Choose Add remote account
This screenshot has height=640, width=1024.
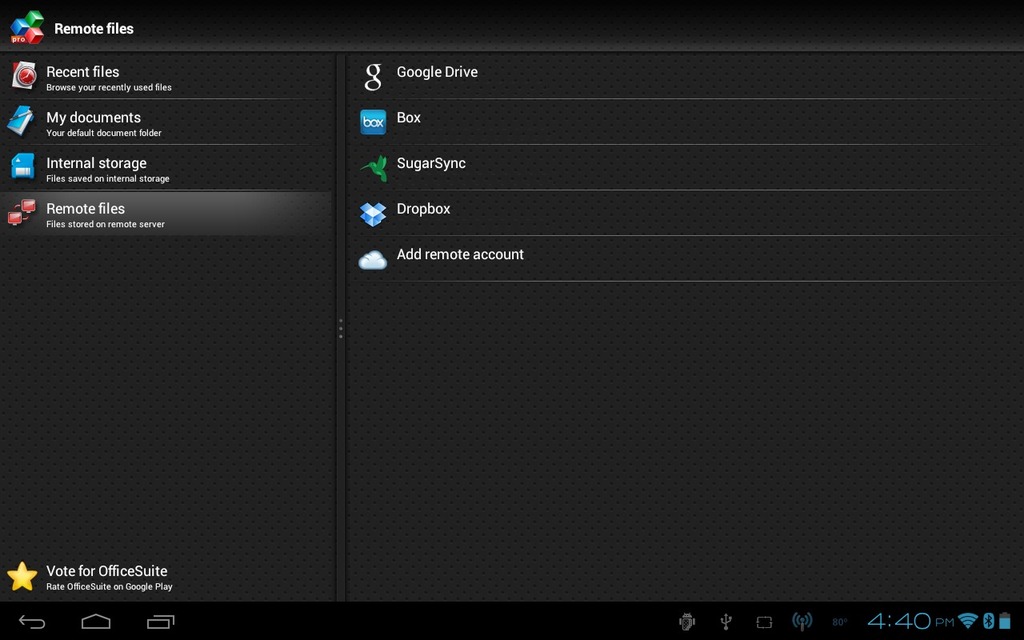tap(685, 259)
